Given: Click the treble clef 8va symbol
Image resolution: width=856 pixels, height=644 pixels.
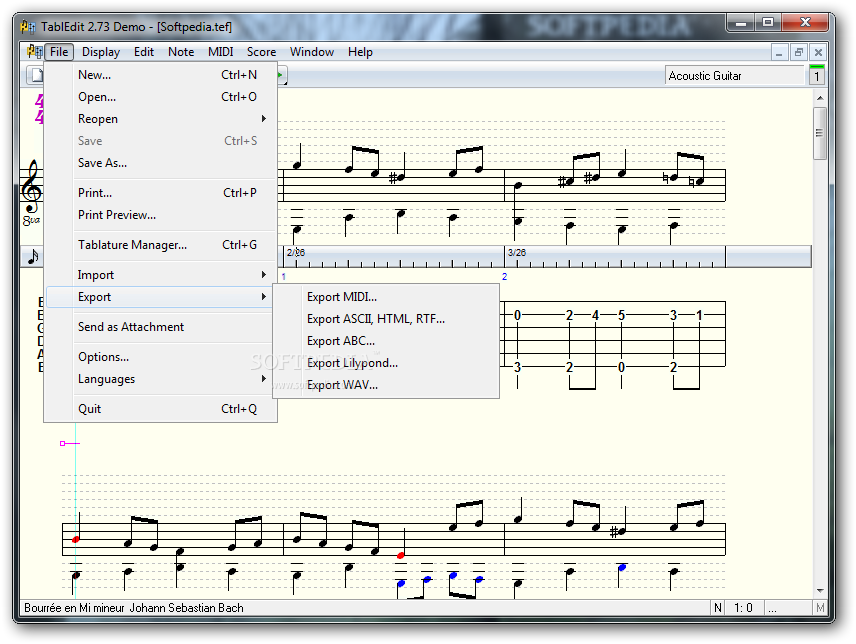Looking at the screenshot, I should pos(31,193).
